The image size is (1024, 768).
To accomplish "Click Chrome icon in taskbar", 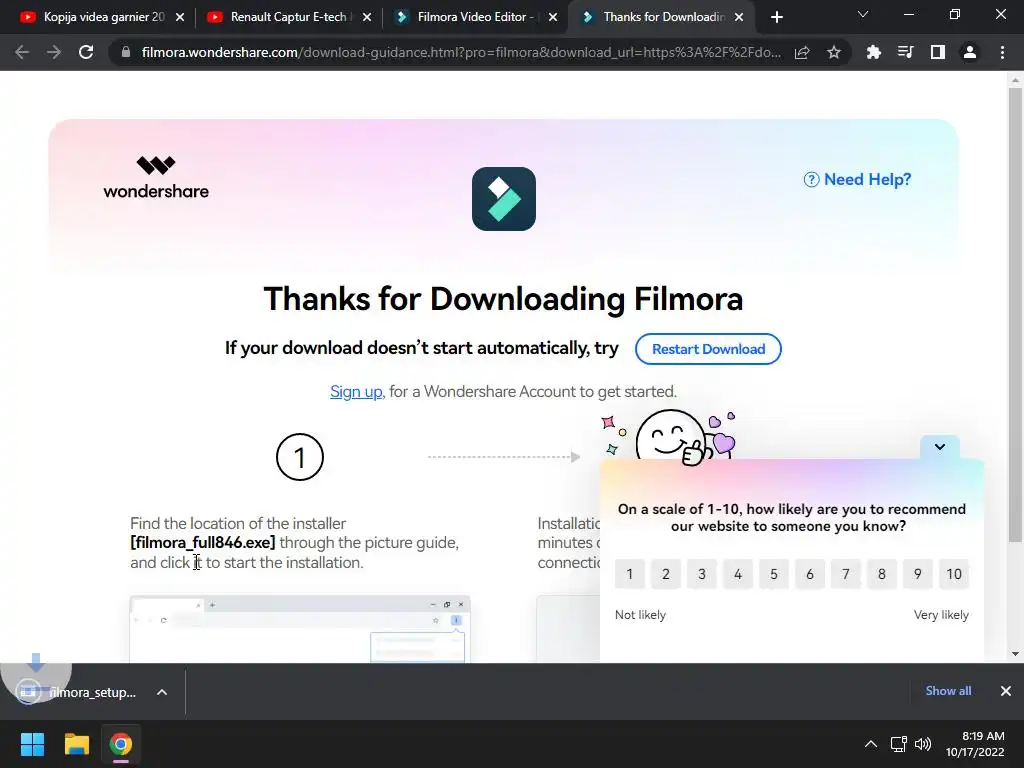I will 121,744.
